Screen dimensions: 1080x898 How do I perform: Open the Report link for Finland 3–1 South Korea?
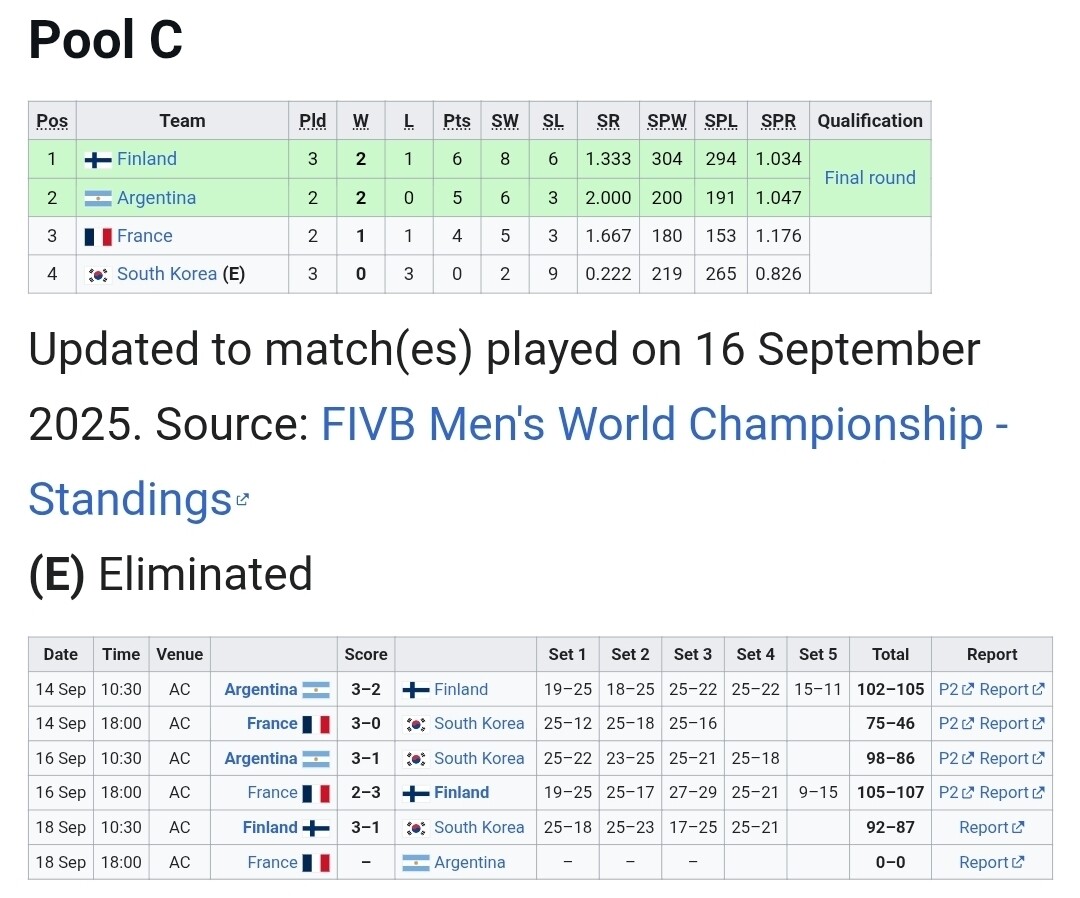984,828
